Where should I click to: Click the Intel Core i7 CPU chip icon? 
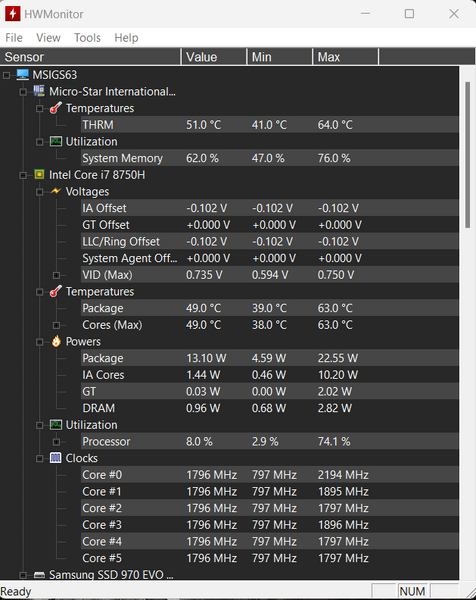tap(39, 174)
